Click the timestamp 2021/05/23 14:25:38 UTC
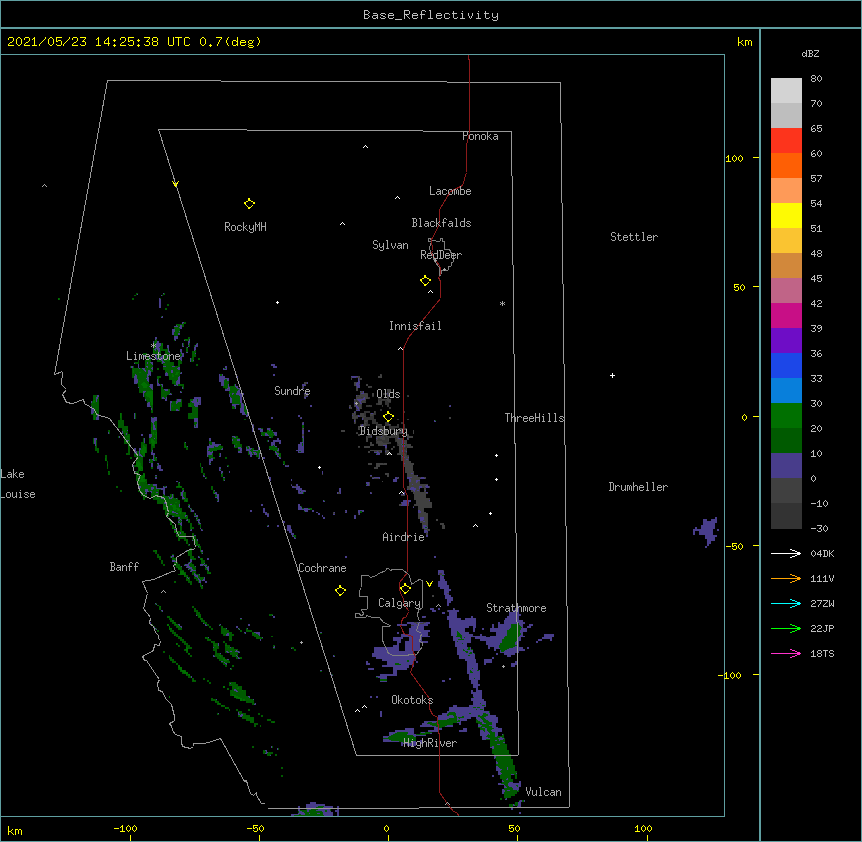This screenshot has width=862, height=842. tap(99, 42)
